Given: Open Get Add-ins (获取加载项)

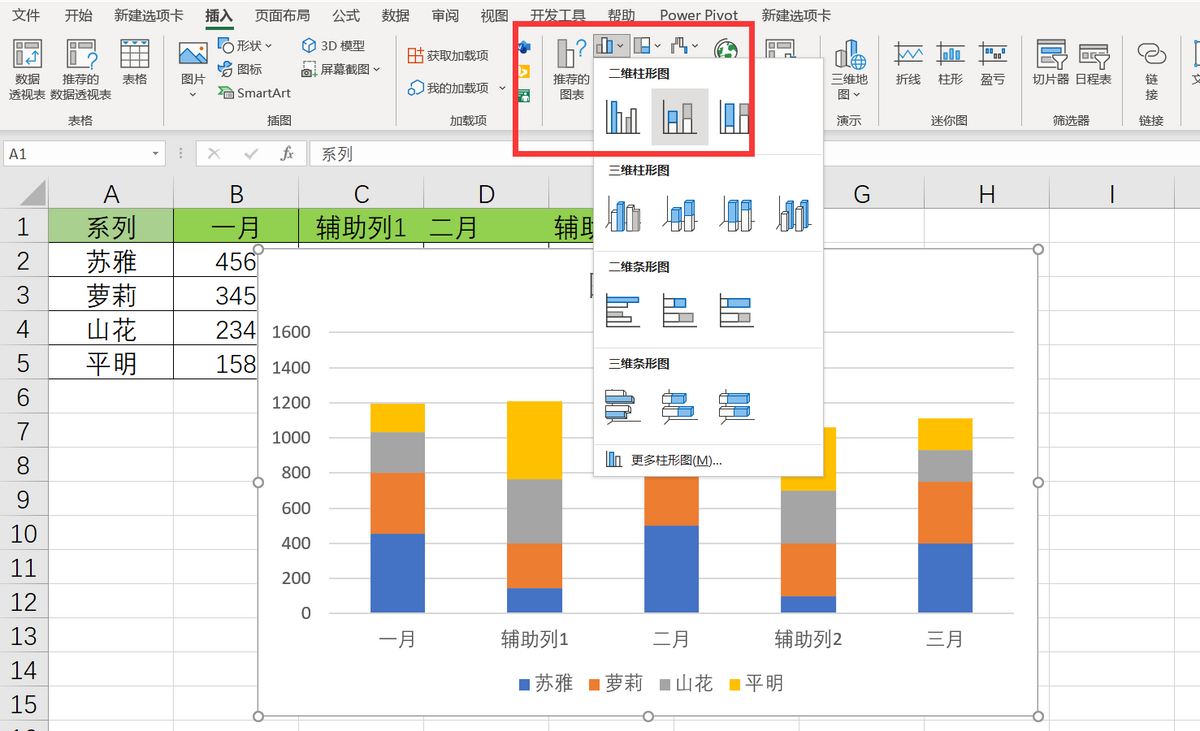Looking at the screenshot, I should [448, 56].
